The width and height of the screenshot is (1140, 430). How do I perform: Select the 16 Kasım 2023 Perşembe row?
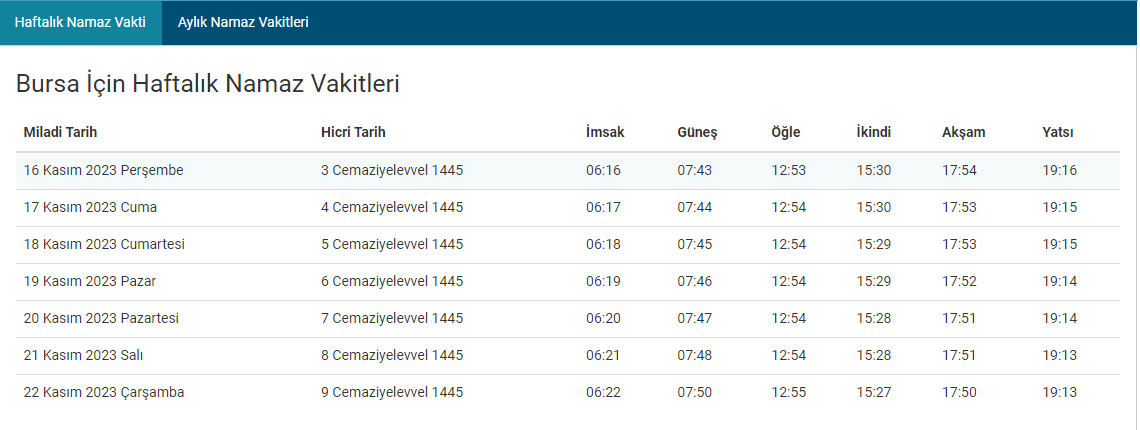pyautogui.click(x=103, y=170)
